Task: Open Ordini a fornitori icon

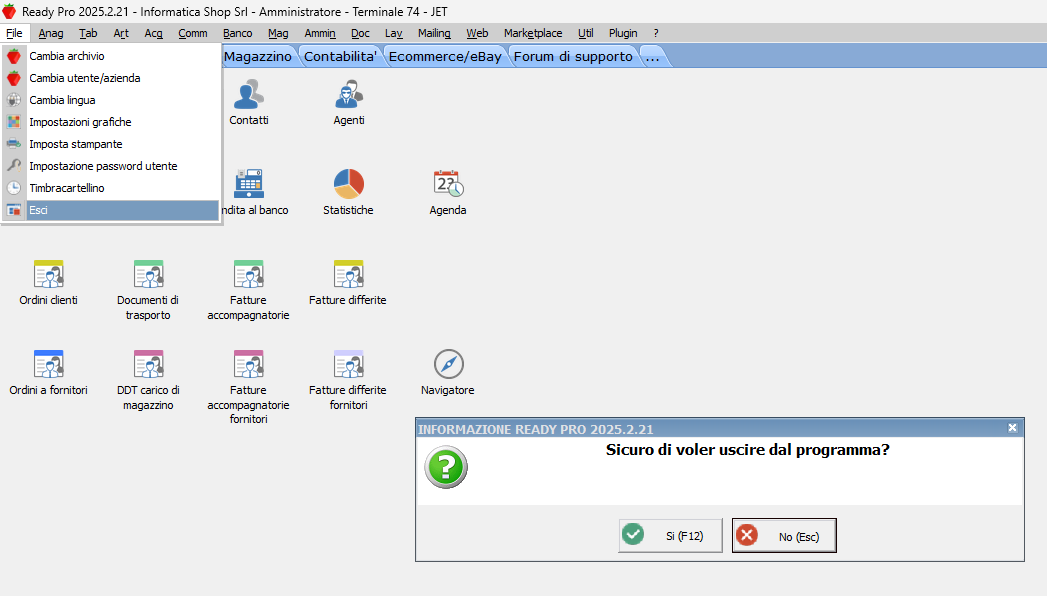Action: coord(49,364)
